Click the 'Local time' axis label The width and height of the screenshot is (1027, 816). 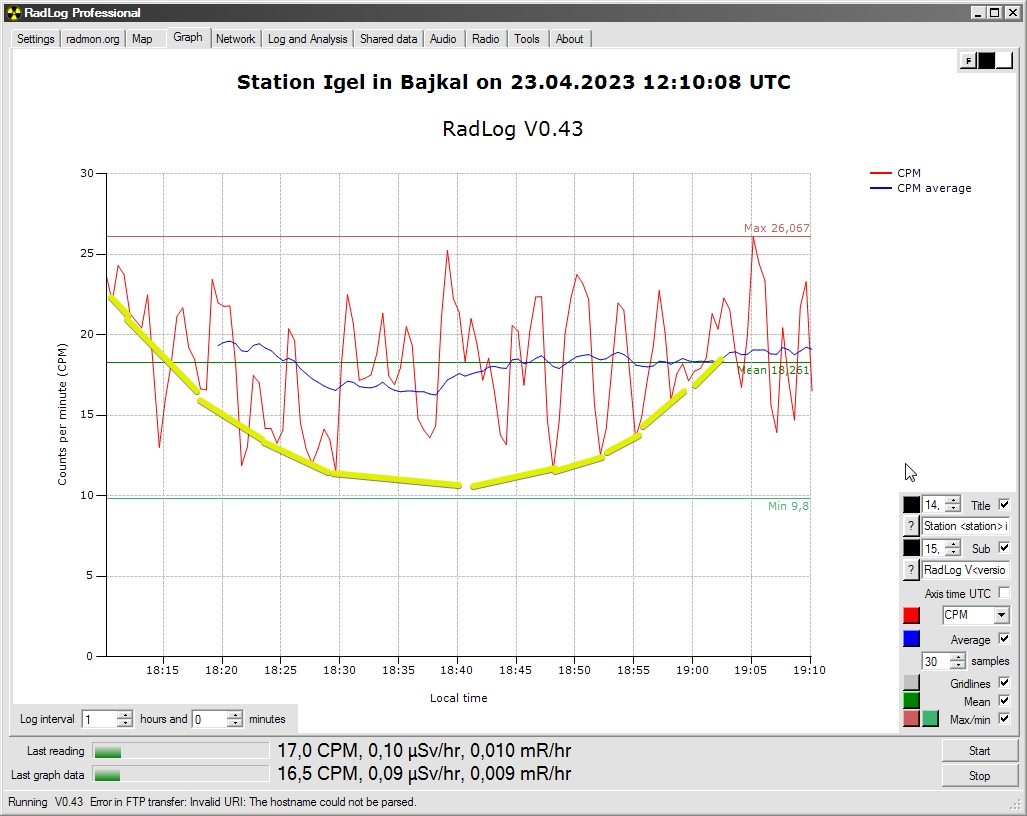coord(458,698)
